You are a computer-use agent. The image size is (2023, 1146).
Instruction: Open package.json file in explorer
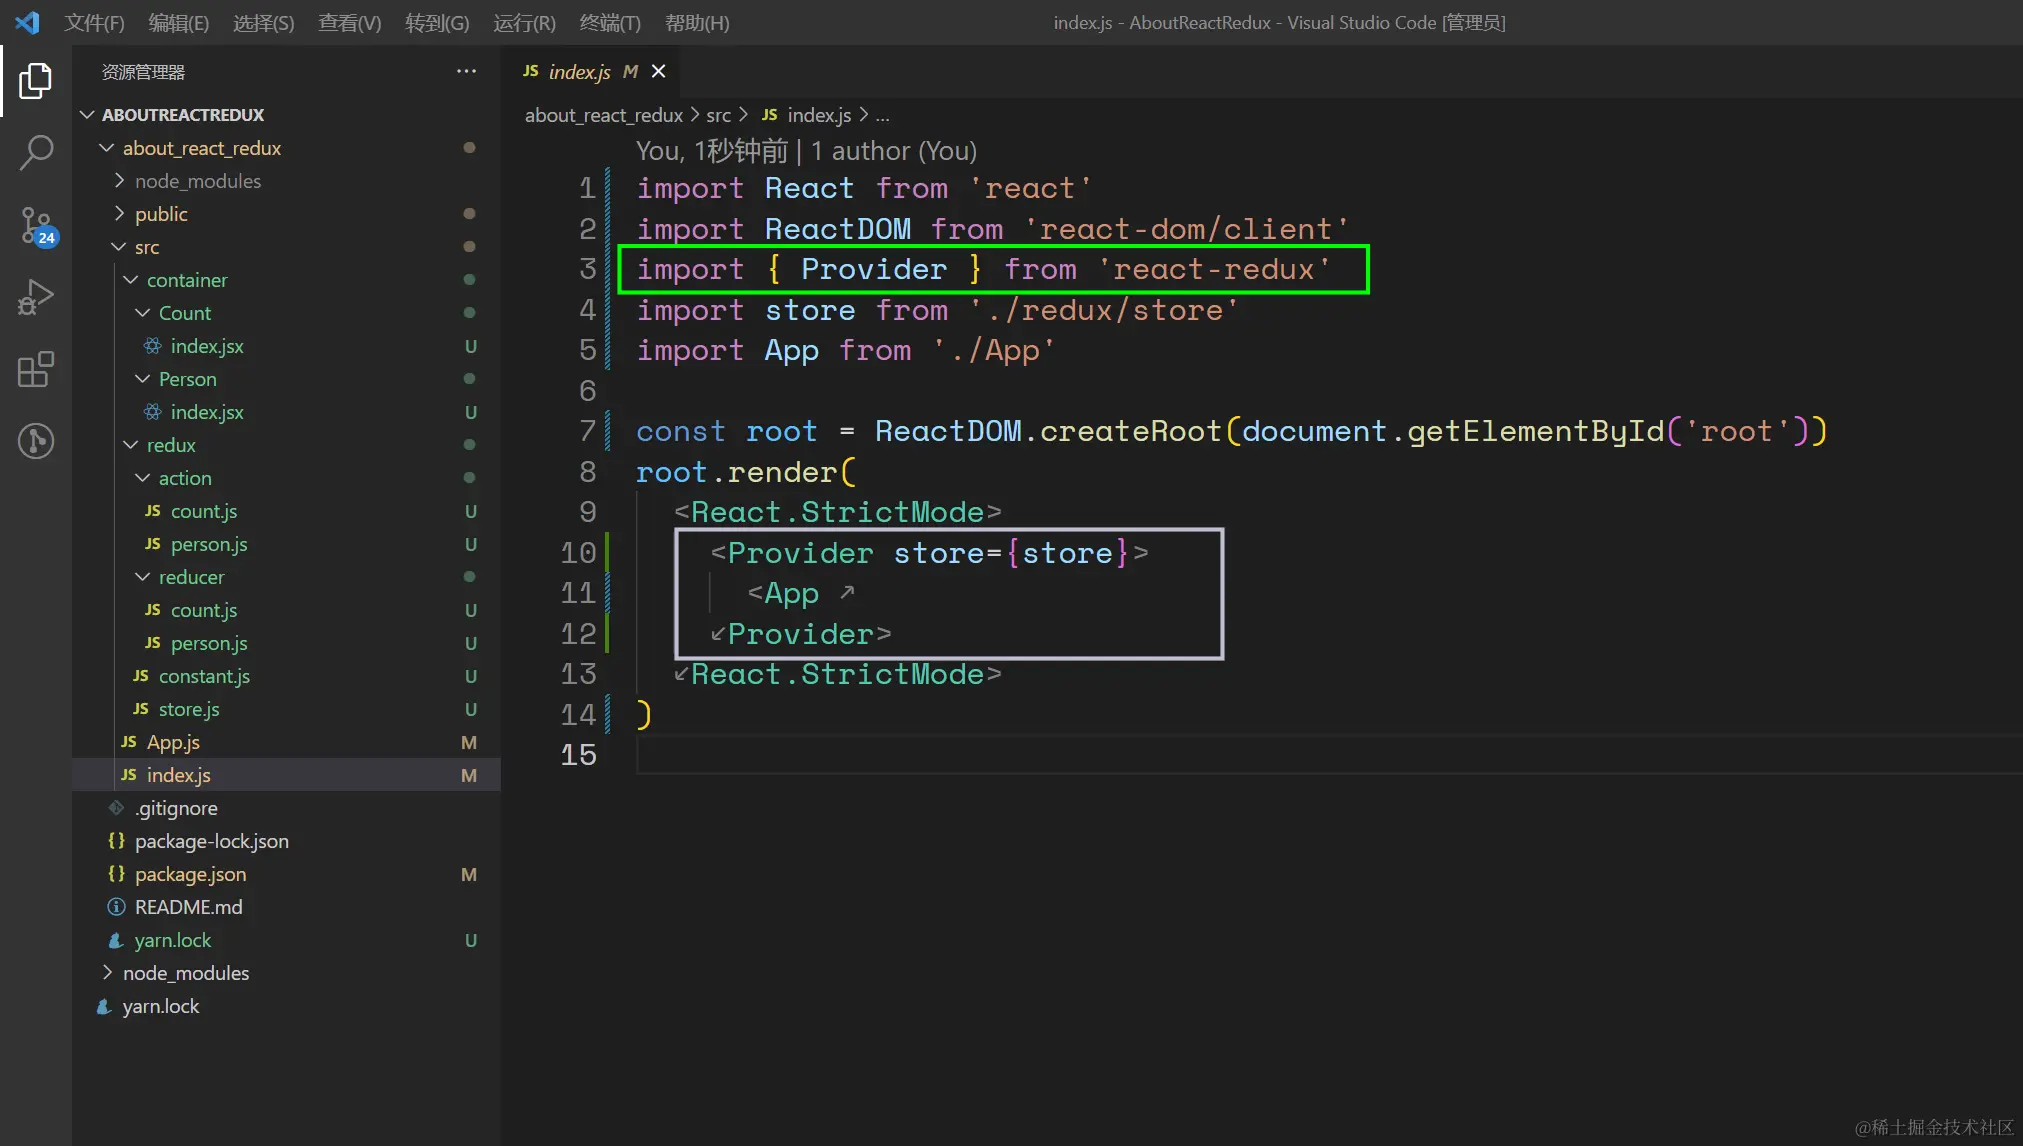(190, 874)
